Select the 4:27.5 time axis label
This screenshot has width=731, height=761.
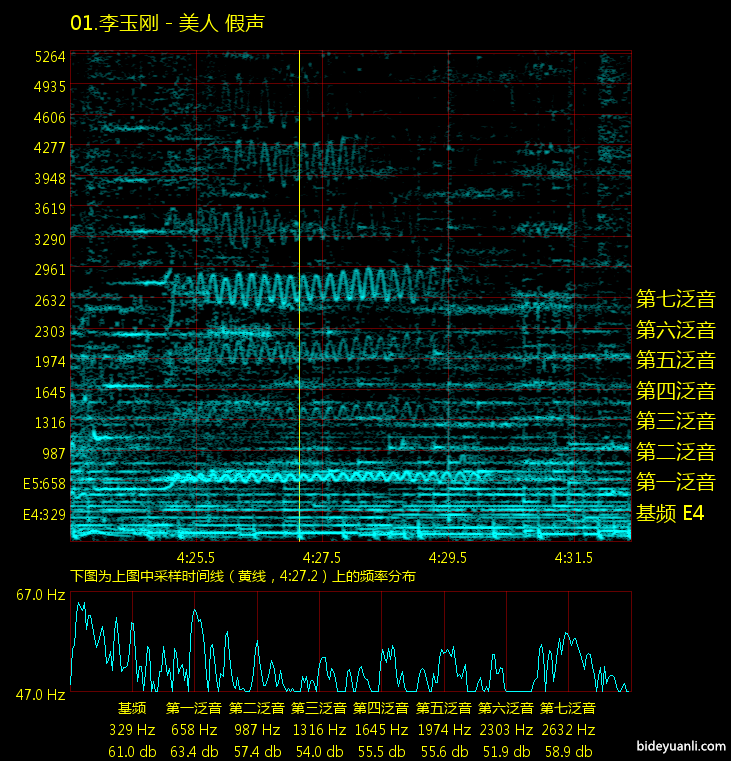pos(322,557)
